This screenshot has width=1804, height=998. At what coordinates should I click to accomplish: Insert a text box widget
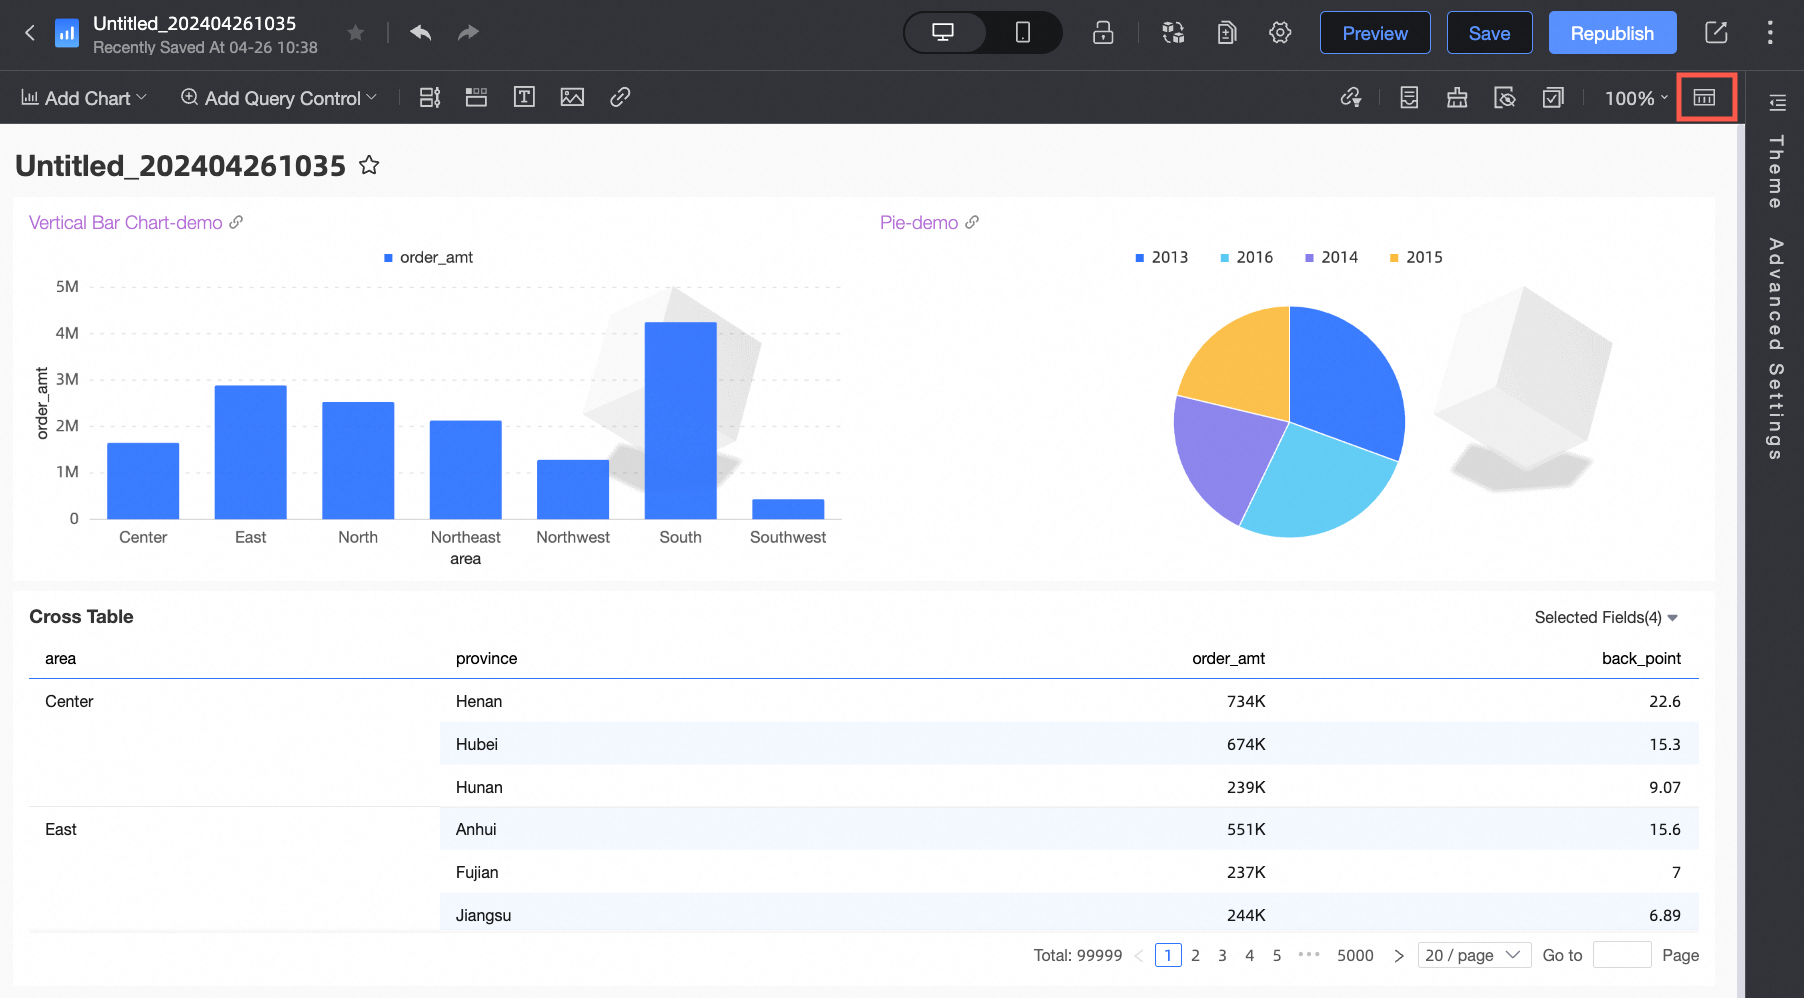pos(524,97)
